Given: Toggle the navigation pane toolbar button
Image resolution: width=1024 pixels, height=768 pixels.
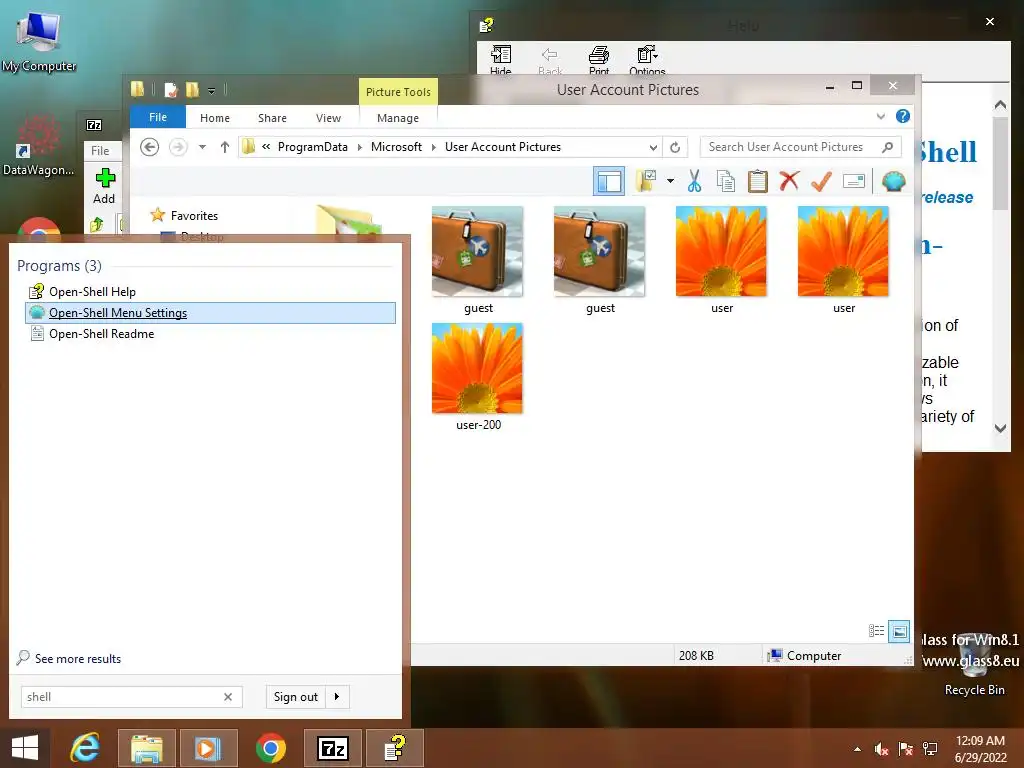Looking at the screenshot, I should pyautogui.click(x=609, y=181).
